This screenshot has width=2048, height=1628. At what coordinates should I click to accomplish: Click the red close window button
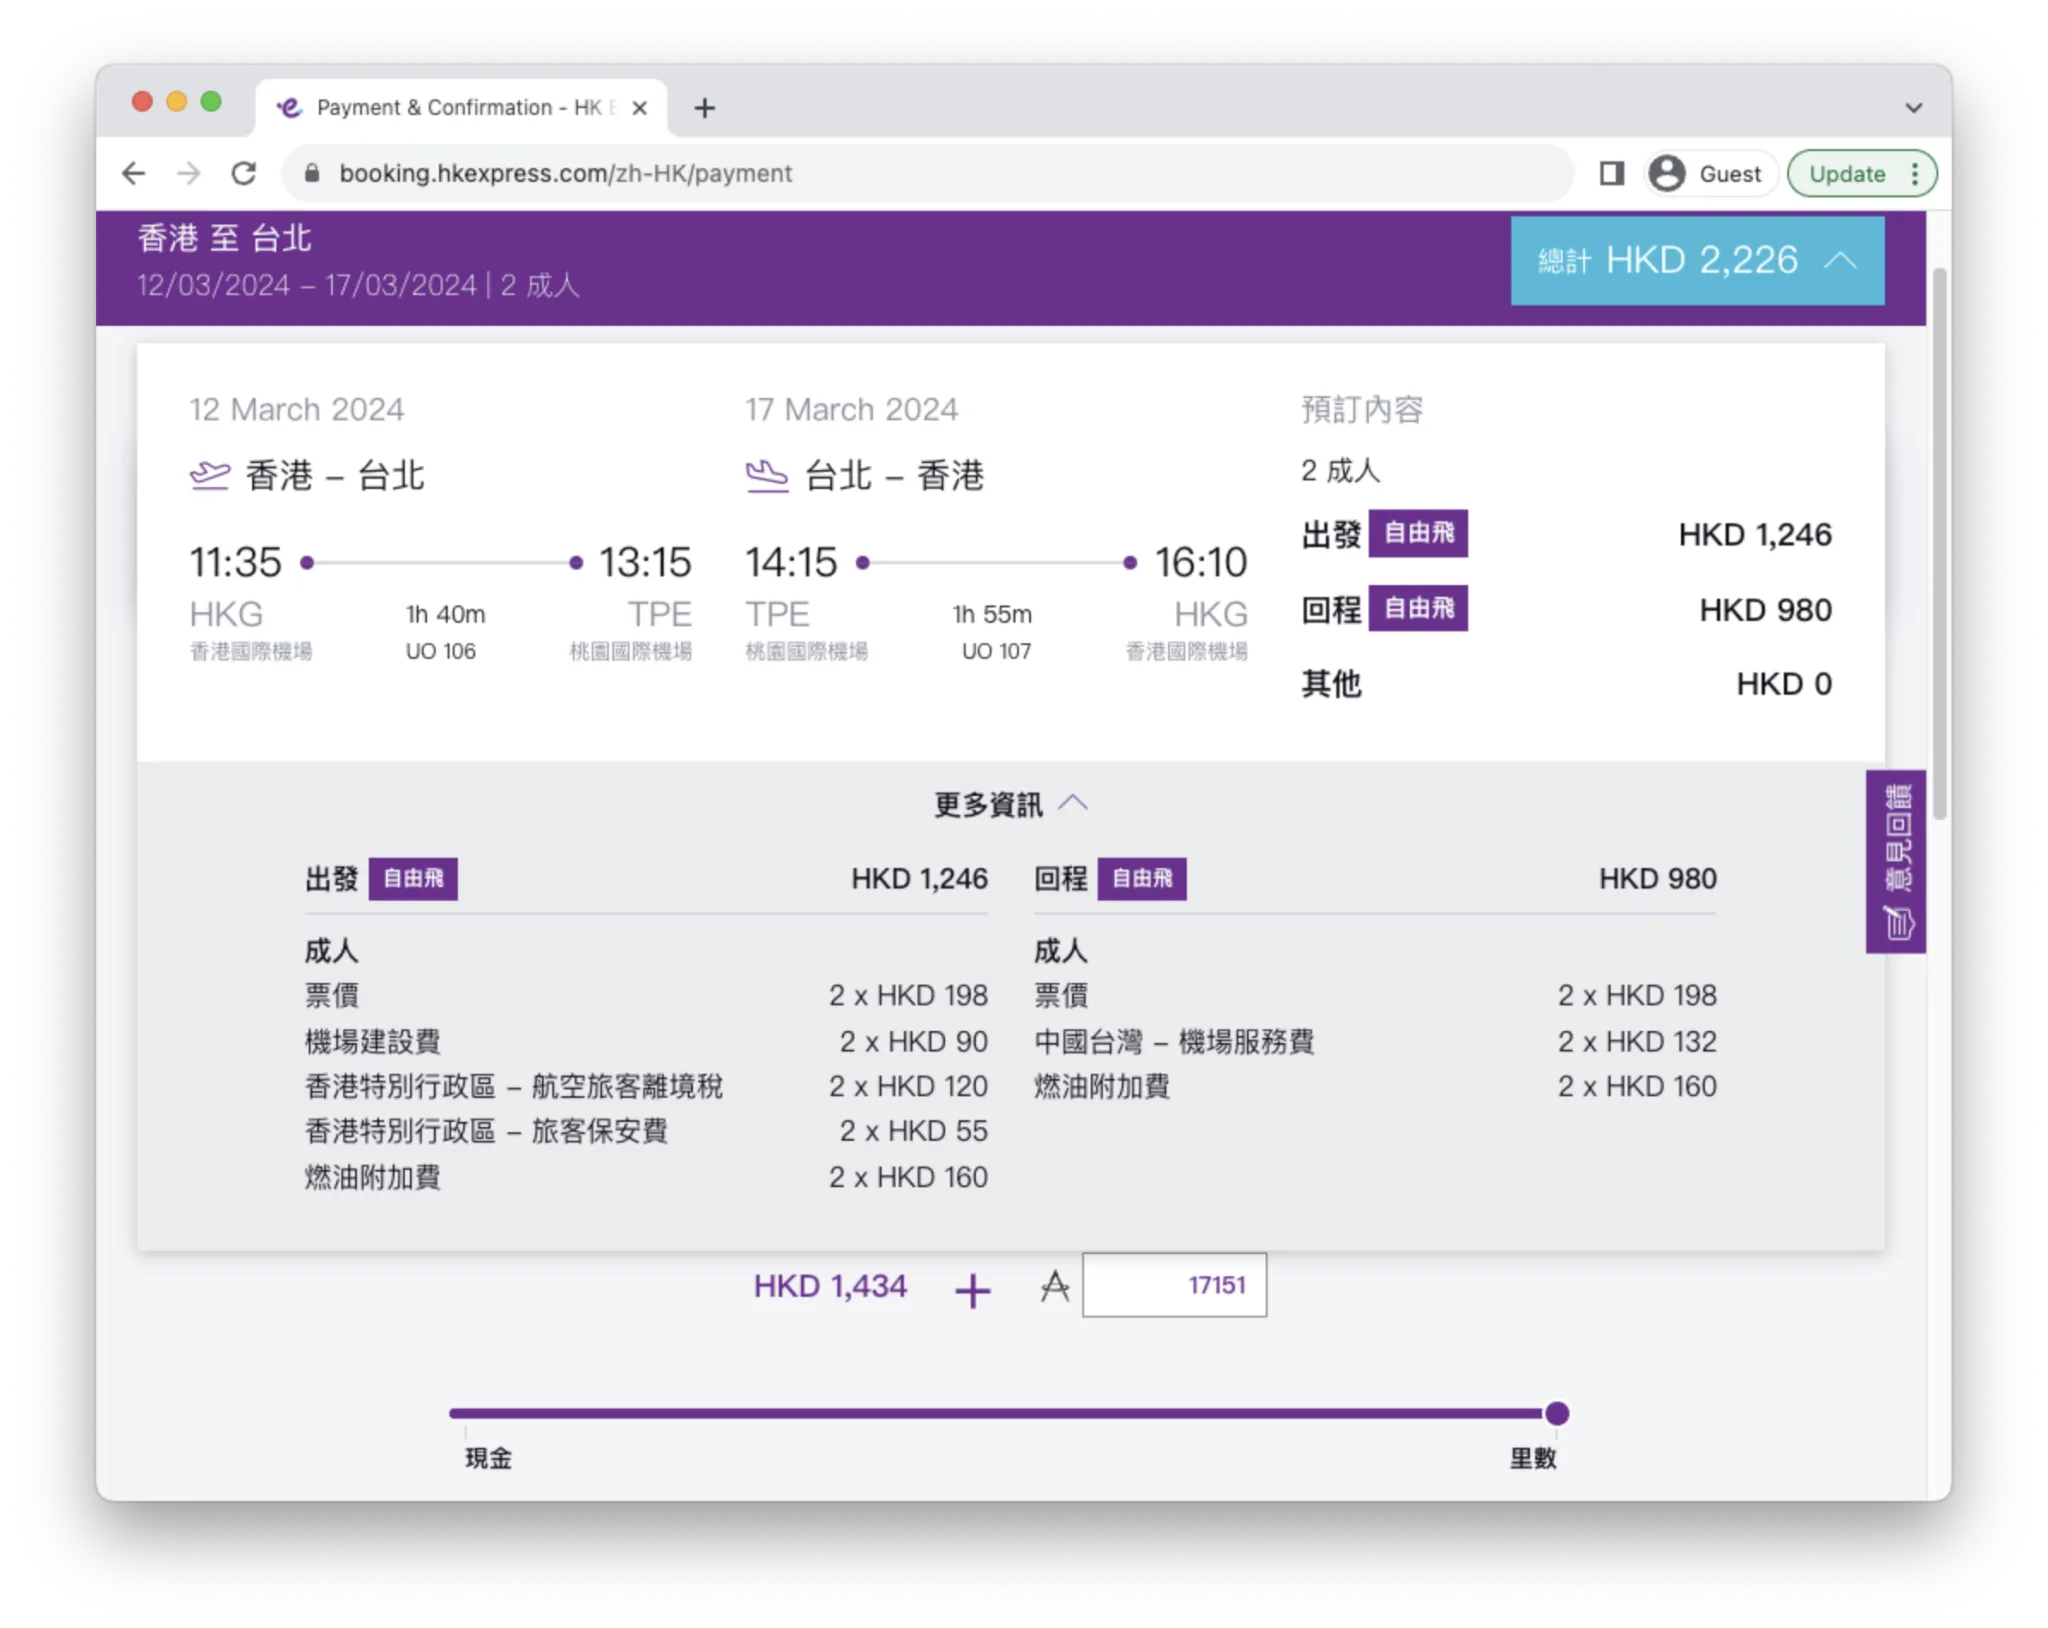(x=142, y=101)
